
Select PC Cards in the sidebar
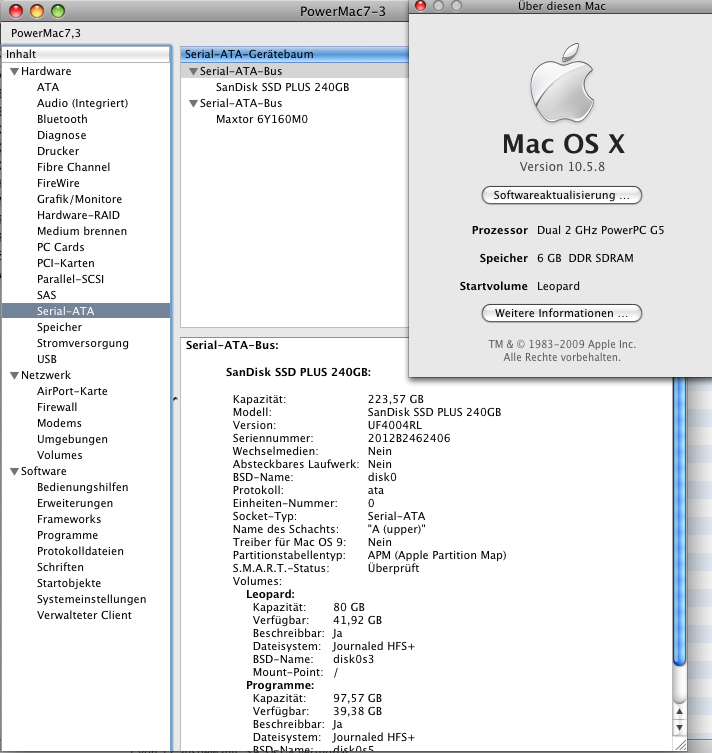point(60,247)
